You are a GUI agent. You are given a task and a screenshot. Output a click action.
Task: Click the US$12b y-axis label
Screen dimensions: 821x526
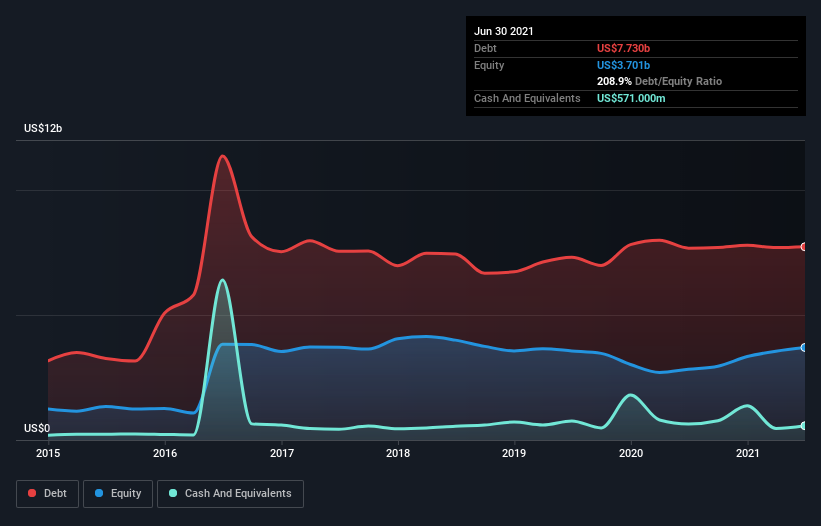(x=43, y=128)
